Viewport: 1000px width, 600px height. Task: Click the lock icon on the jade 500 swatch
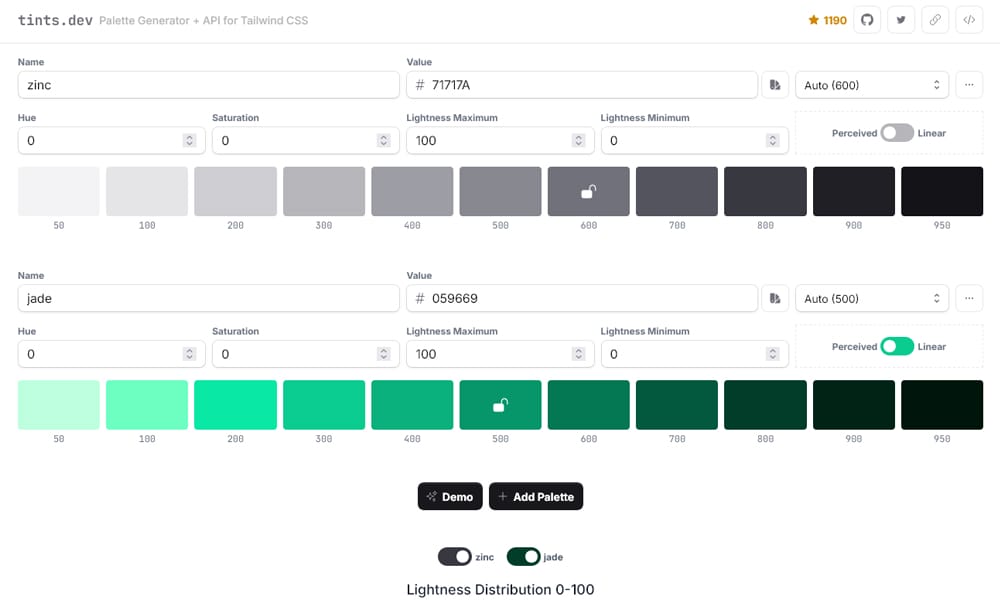[500, 403]
